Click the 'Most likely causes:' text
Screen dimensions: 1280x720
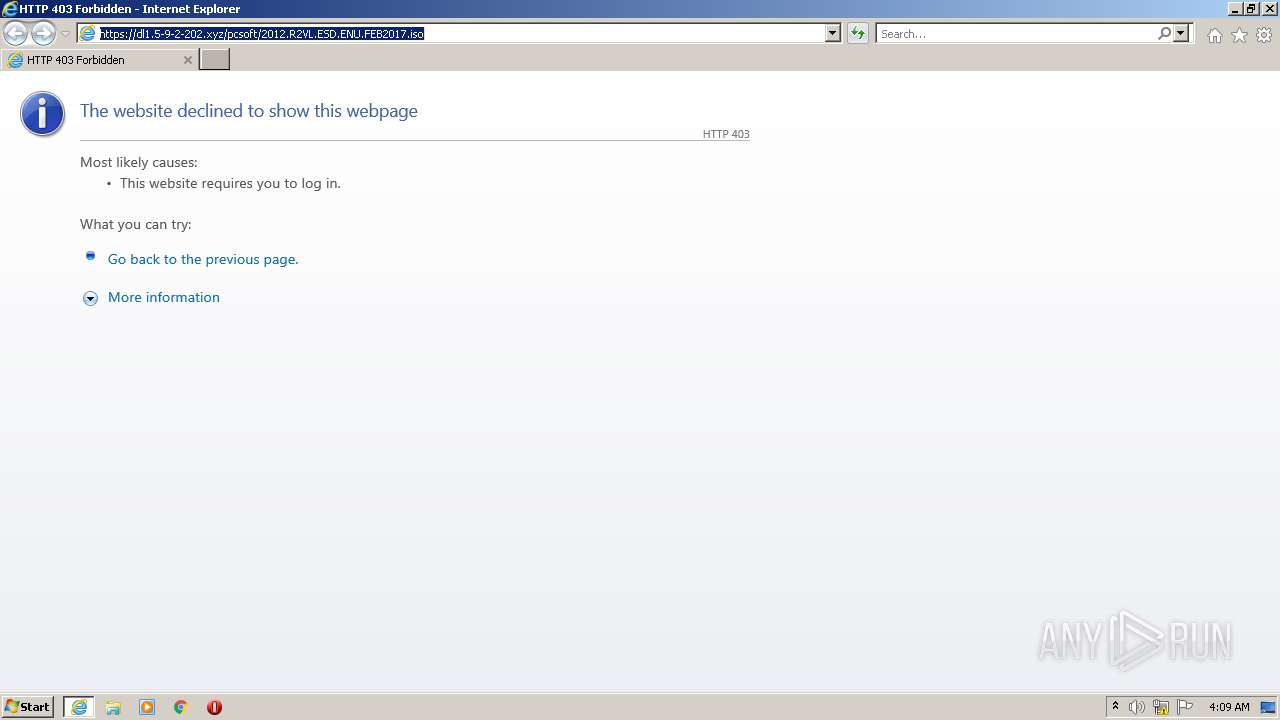coord(139,162)
